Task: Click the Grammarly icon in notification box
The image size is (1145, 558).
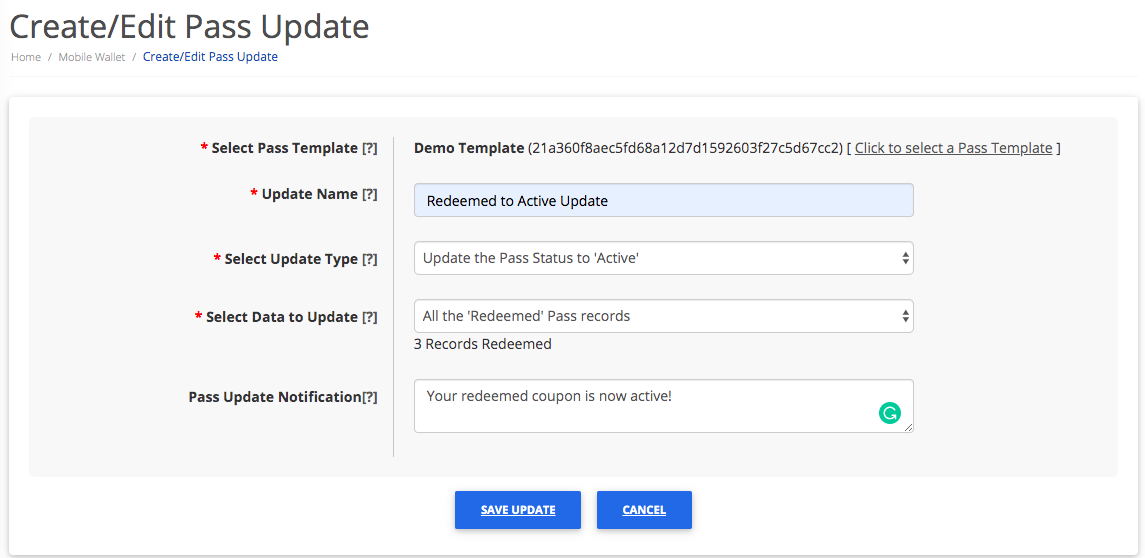Action: pos(889,413)
